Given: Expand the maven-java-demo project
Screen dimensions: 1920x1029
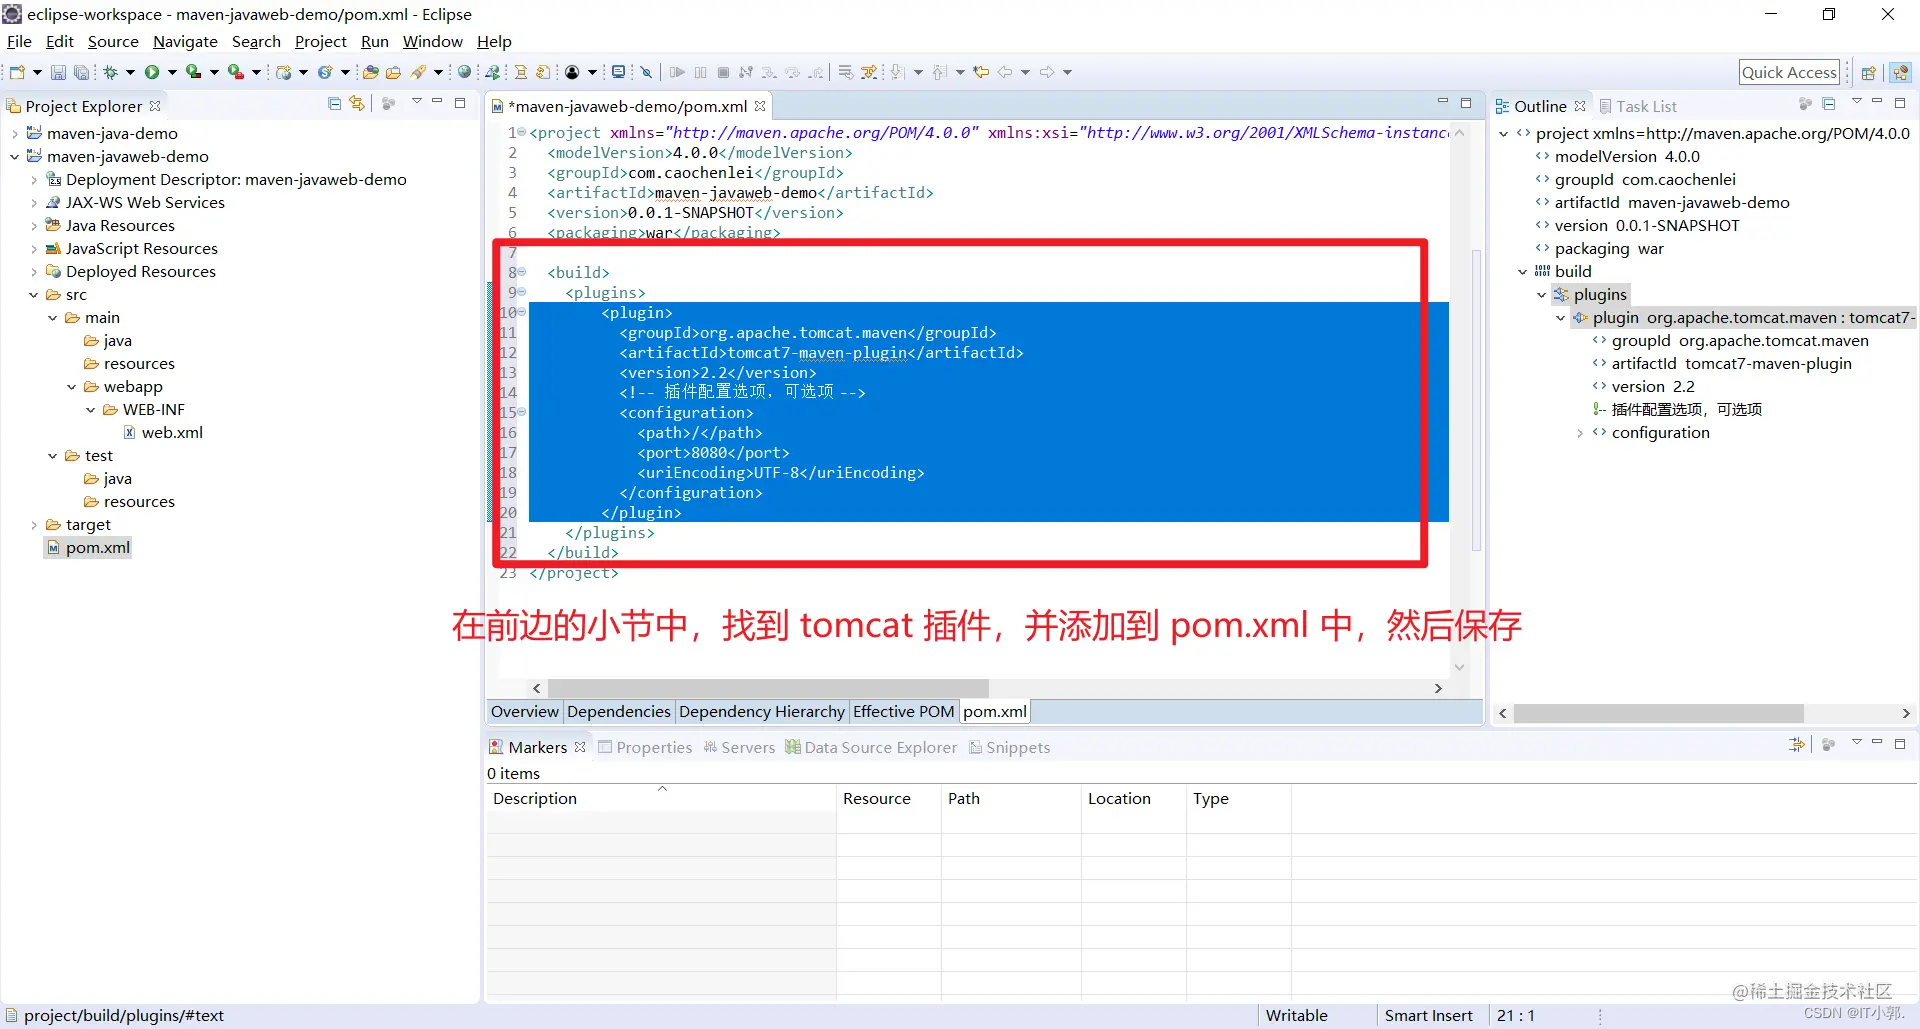Looking at the screenshot, I should (15, 133).
